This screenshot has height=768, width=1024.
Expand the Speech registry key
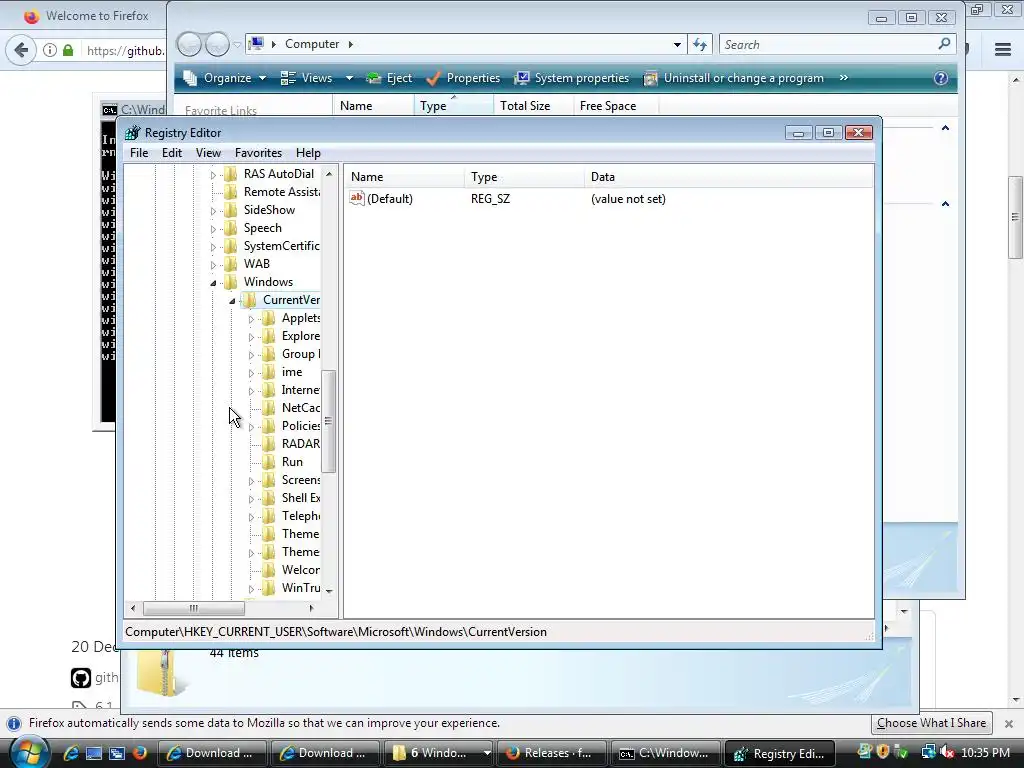(213, 229)
